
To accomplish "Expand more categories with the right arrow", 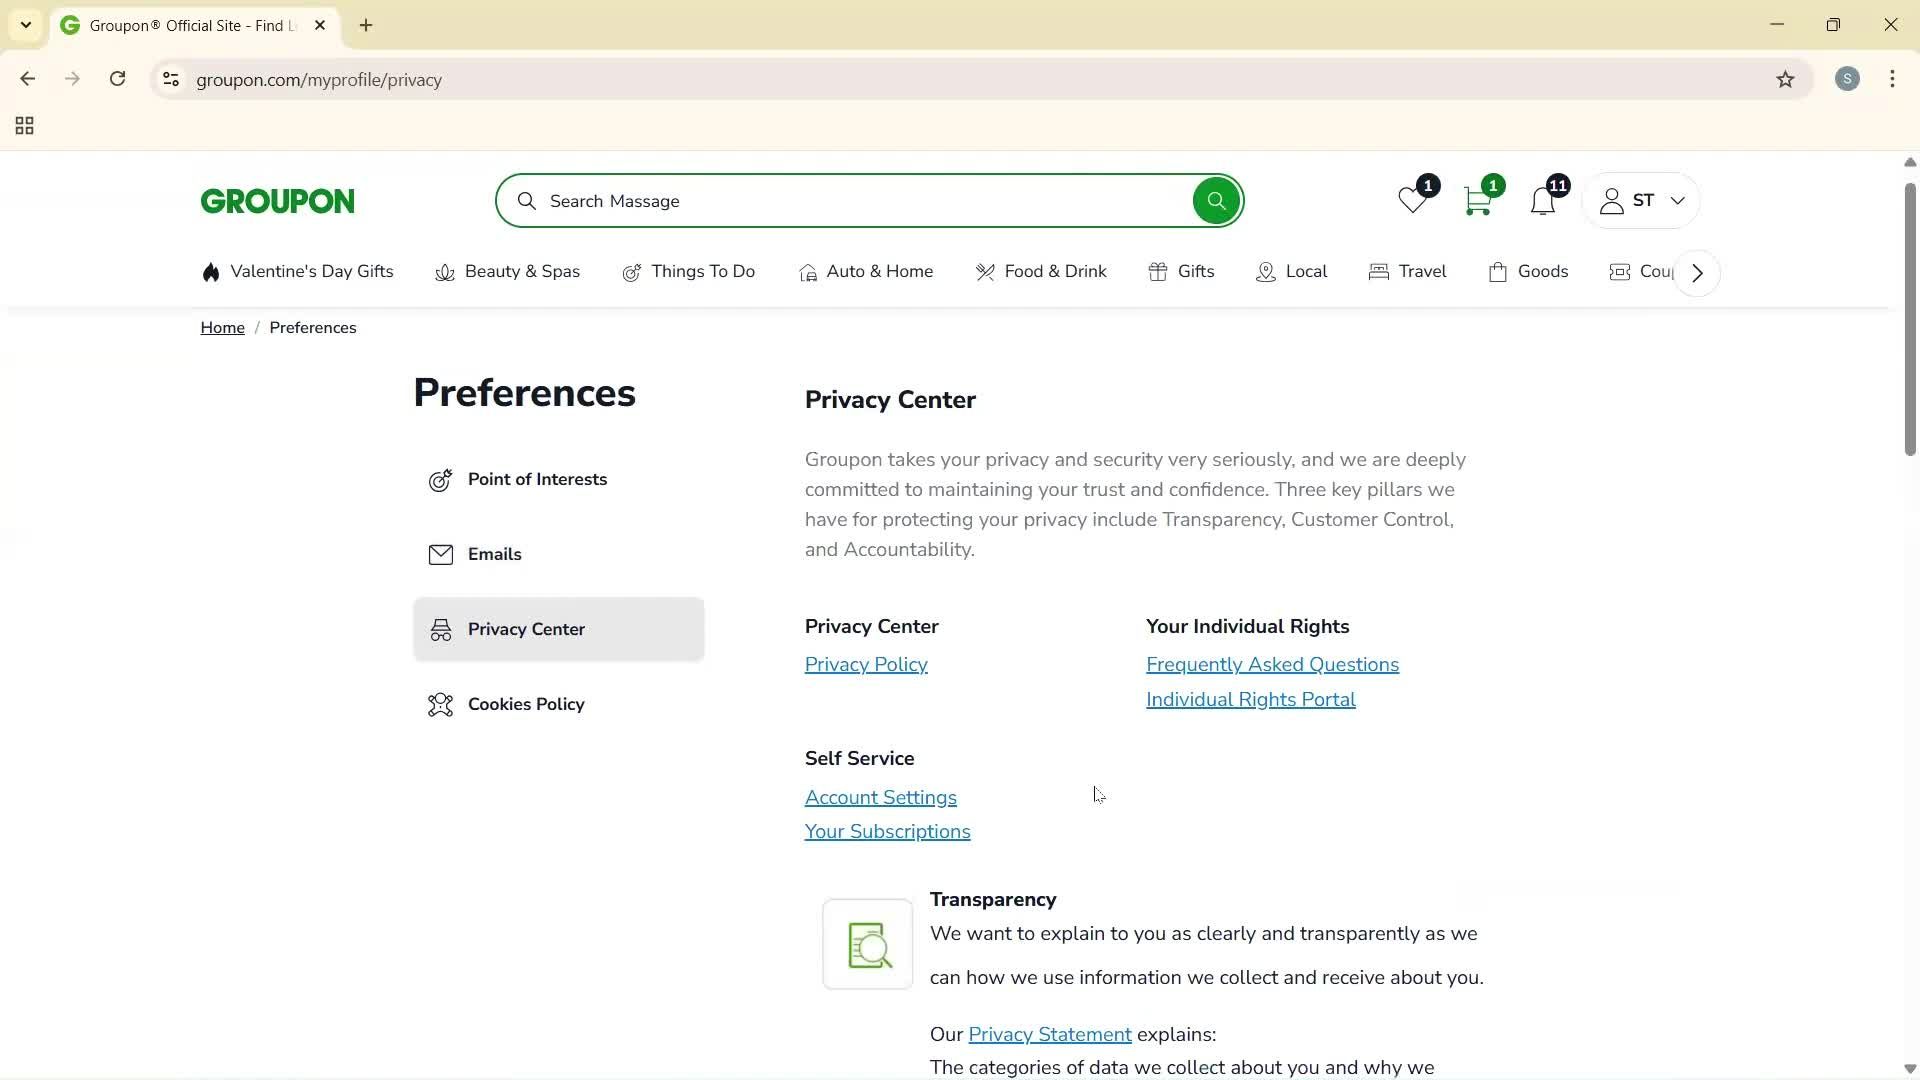I will pyautogui.click(x=1696, y=272).
